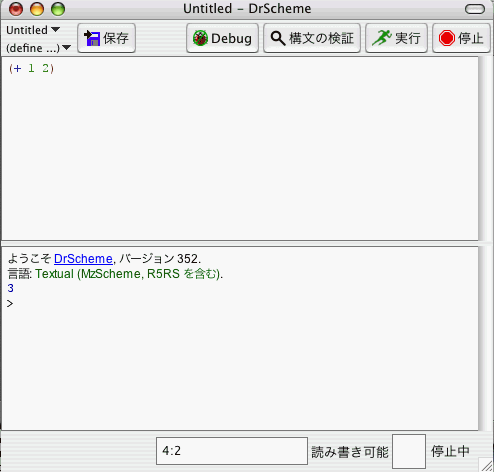Viewport: 494px width, 472px height.
Task: Click the window toolbar toggle pill button
Action: pyautogui.click(x=475, y=9)
